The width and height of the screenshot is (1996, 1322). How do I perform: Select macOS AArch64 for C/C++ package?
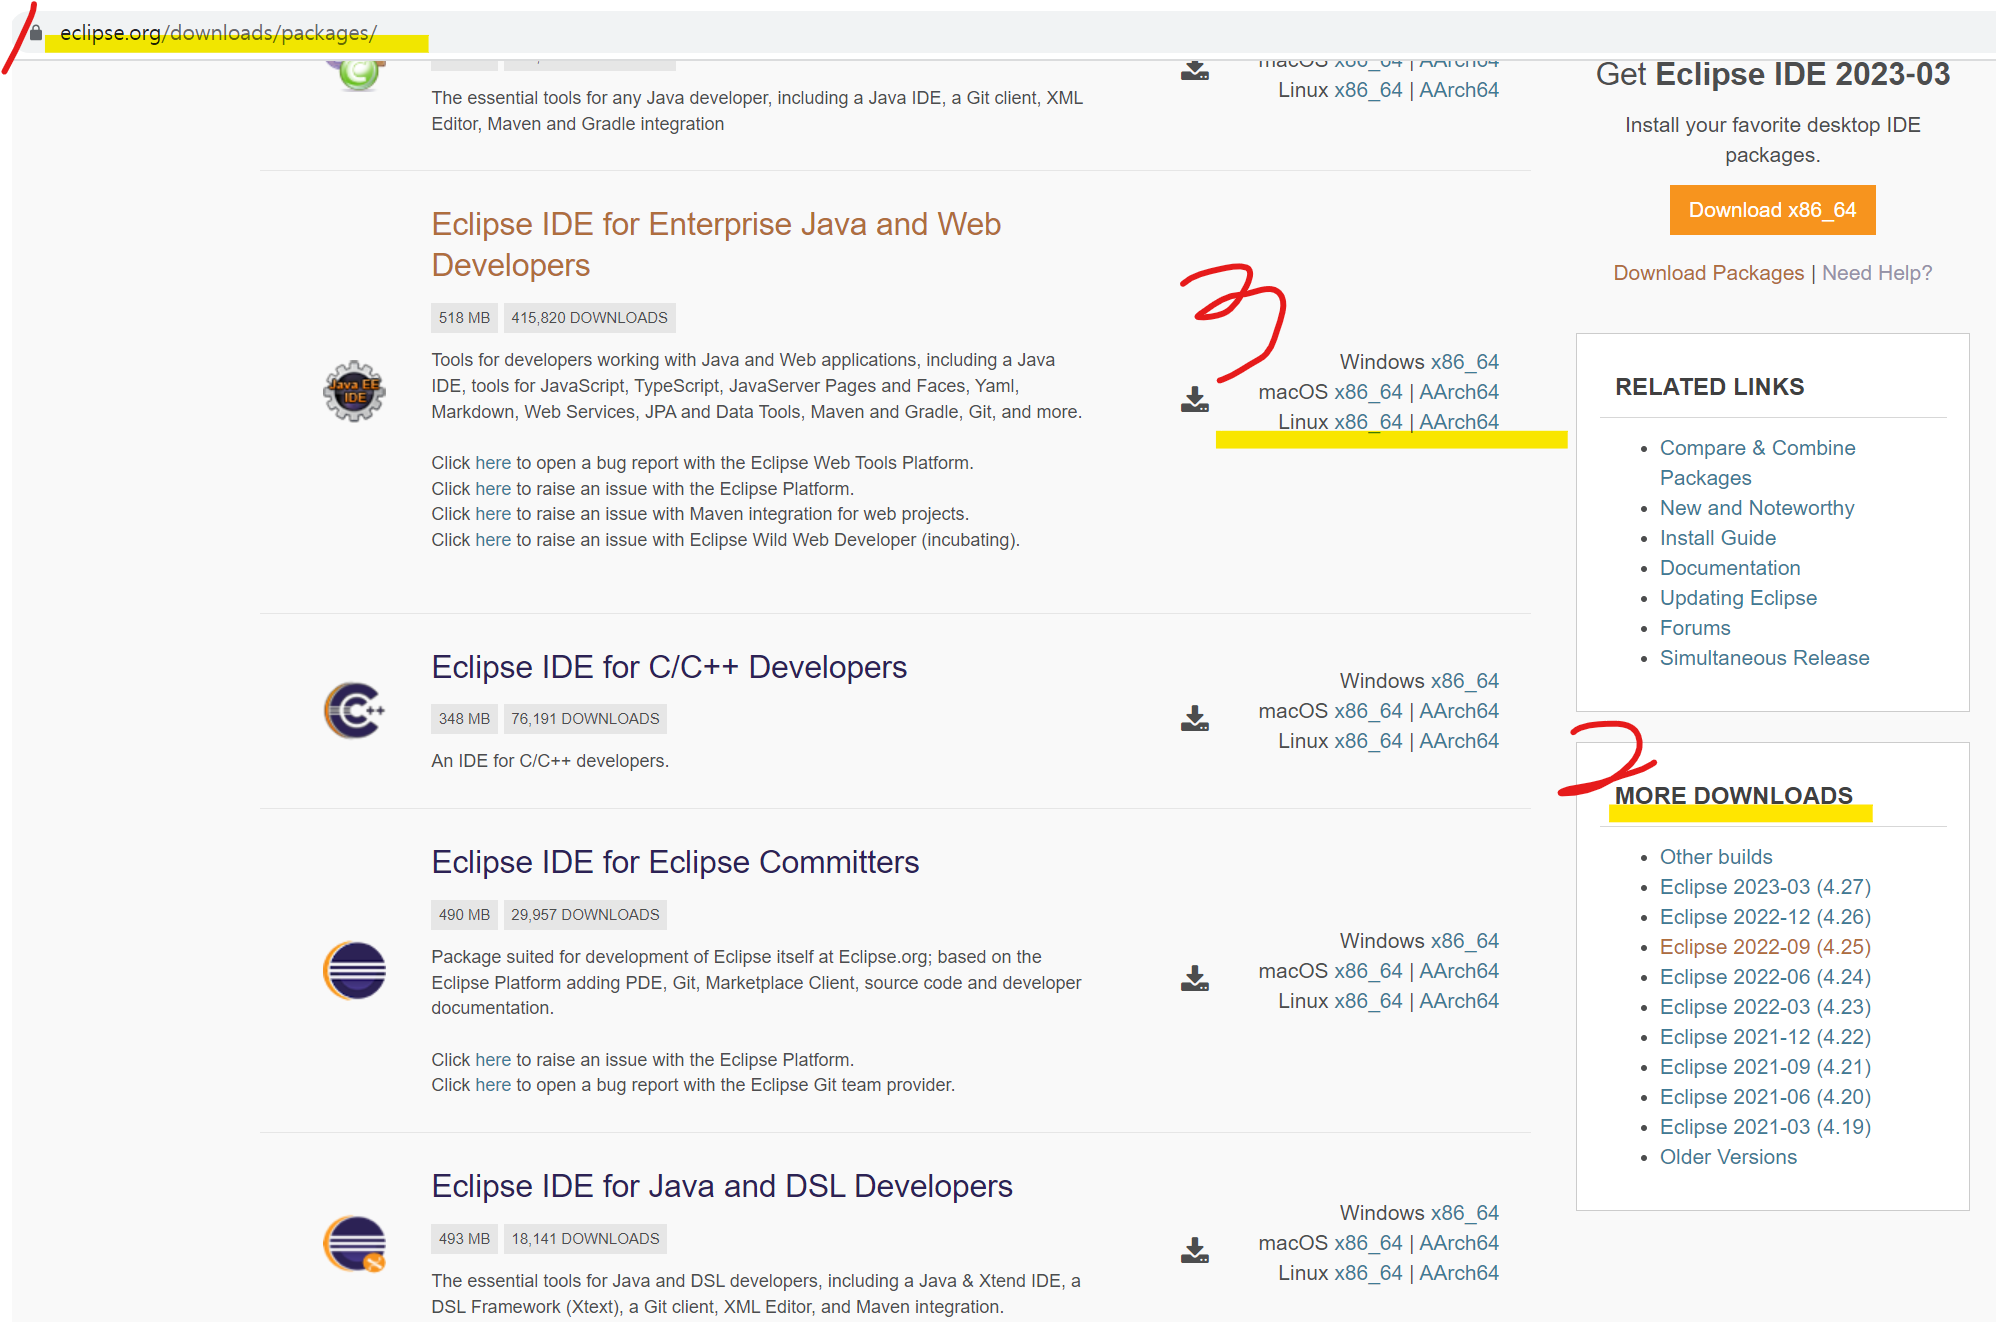click(x=1459, y=711)
